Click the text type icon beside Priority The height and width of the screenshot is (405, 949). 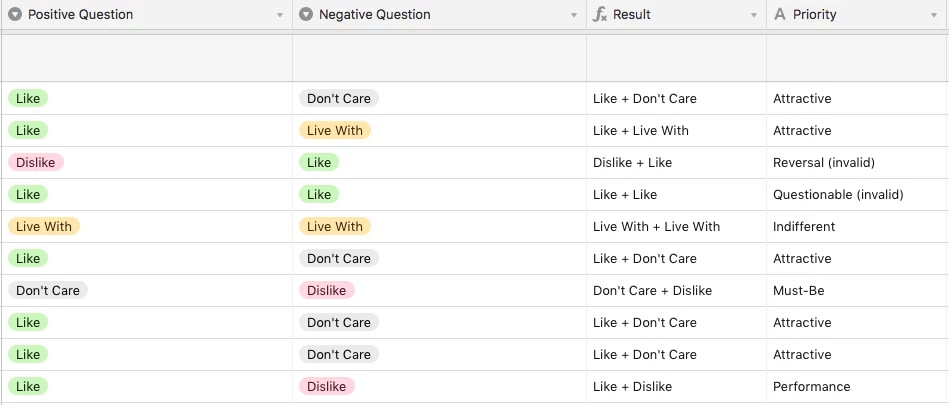coord(780,15)
